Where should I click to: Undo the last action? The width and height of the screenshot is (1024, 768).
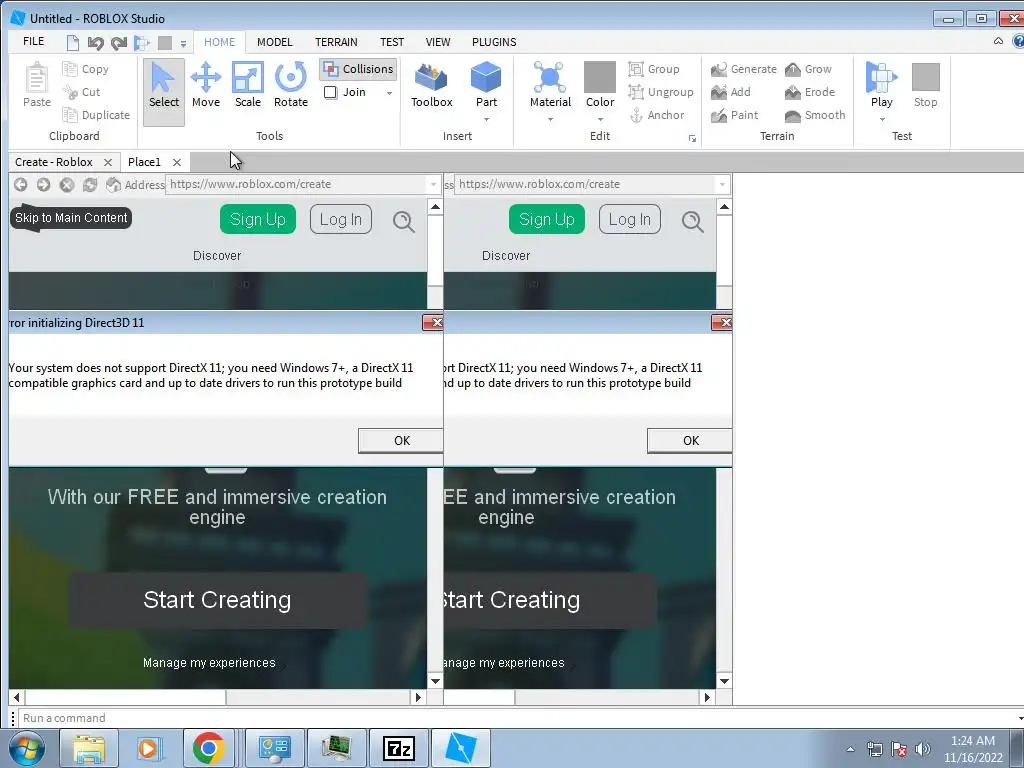point(95,43)
